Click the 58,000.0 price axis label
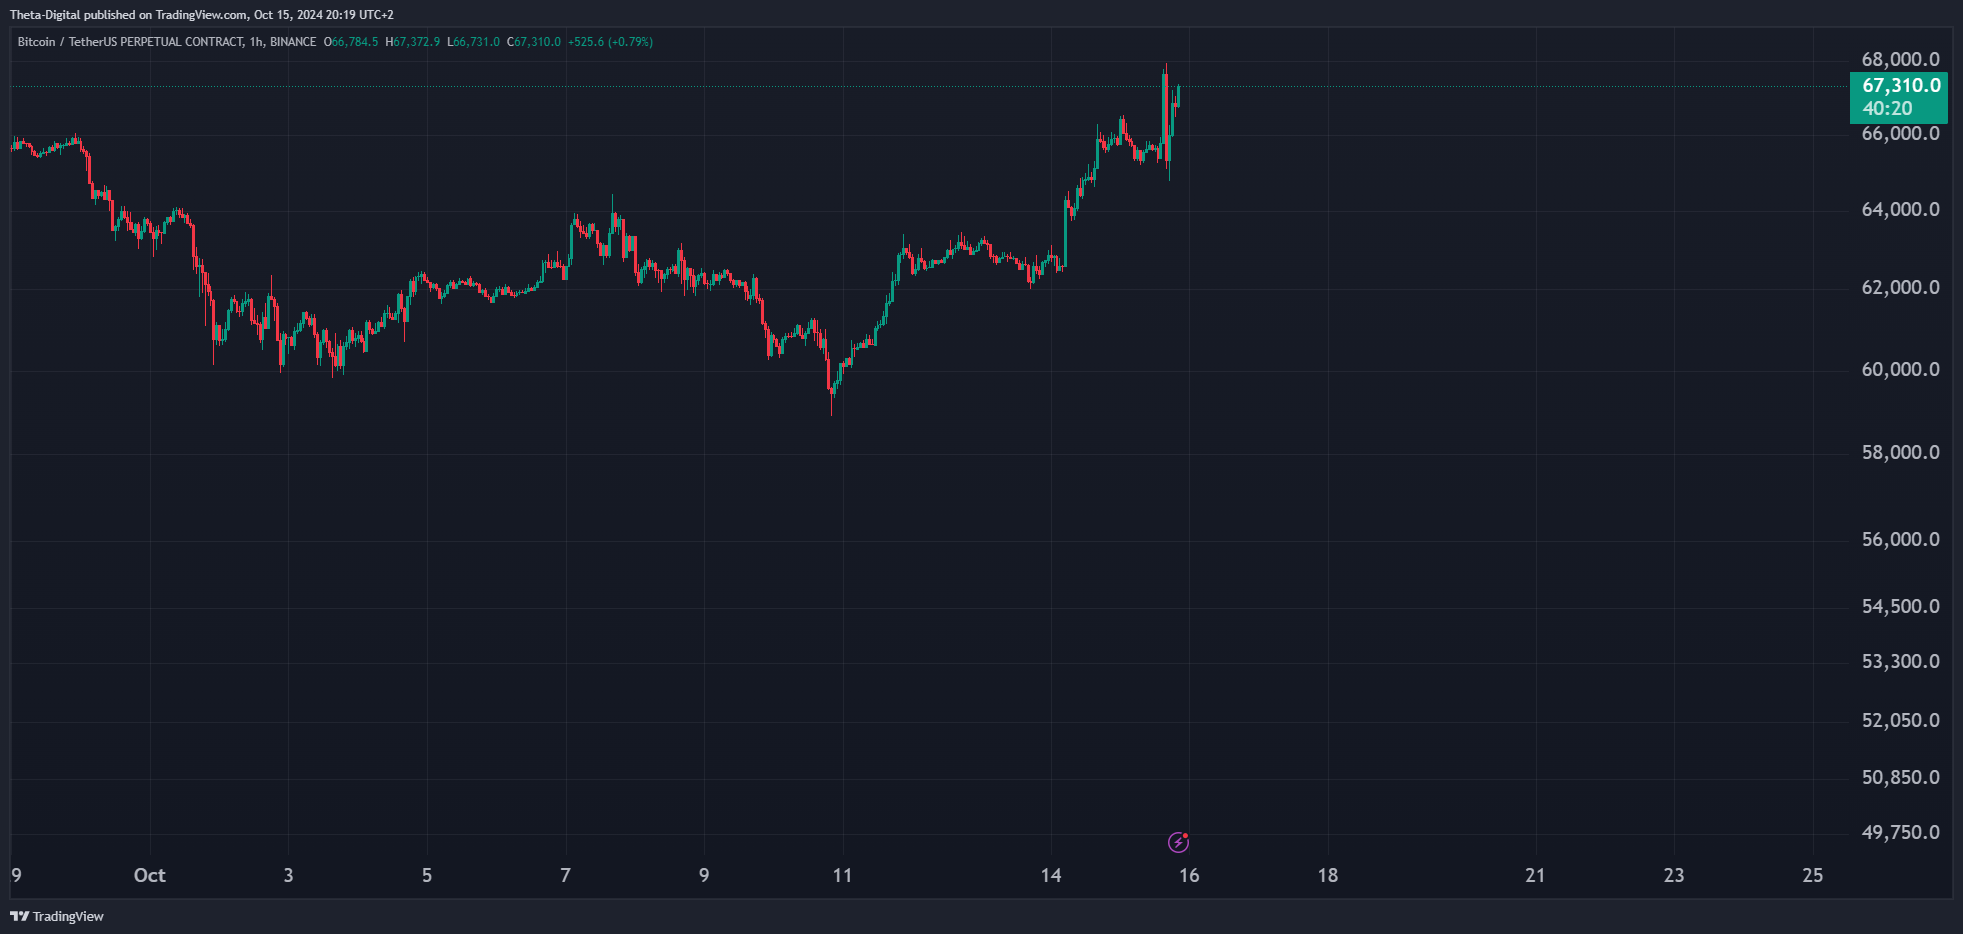This screenshot has height=934, width=1963. [1900, 452]
